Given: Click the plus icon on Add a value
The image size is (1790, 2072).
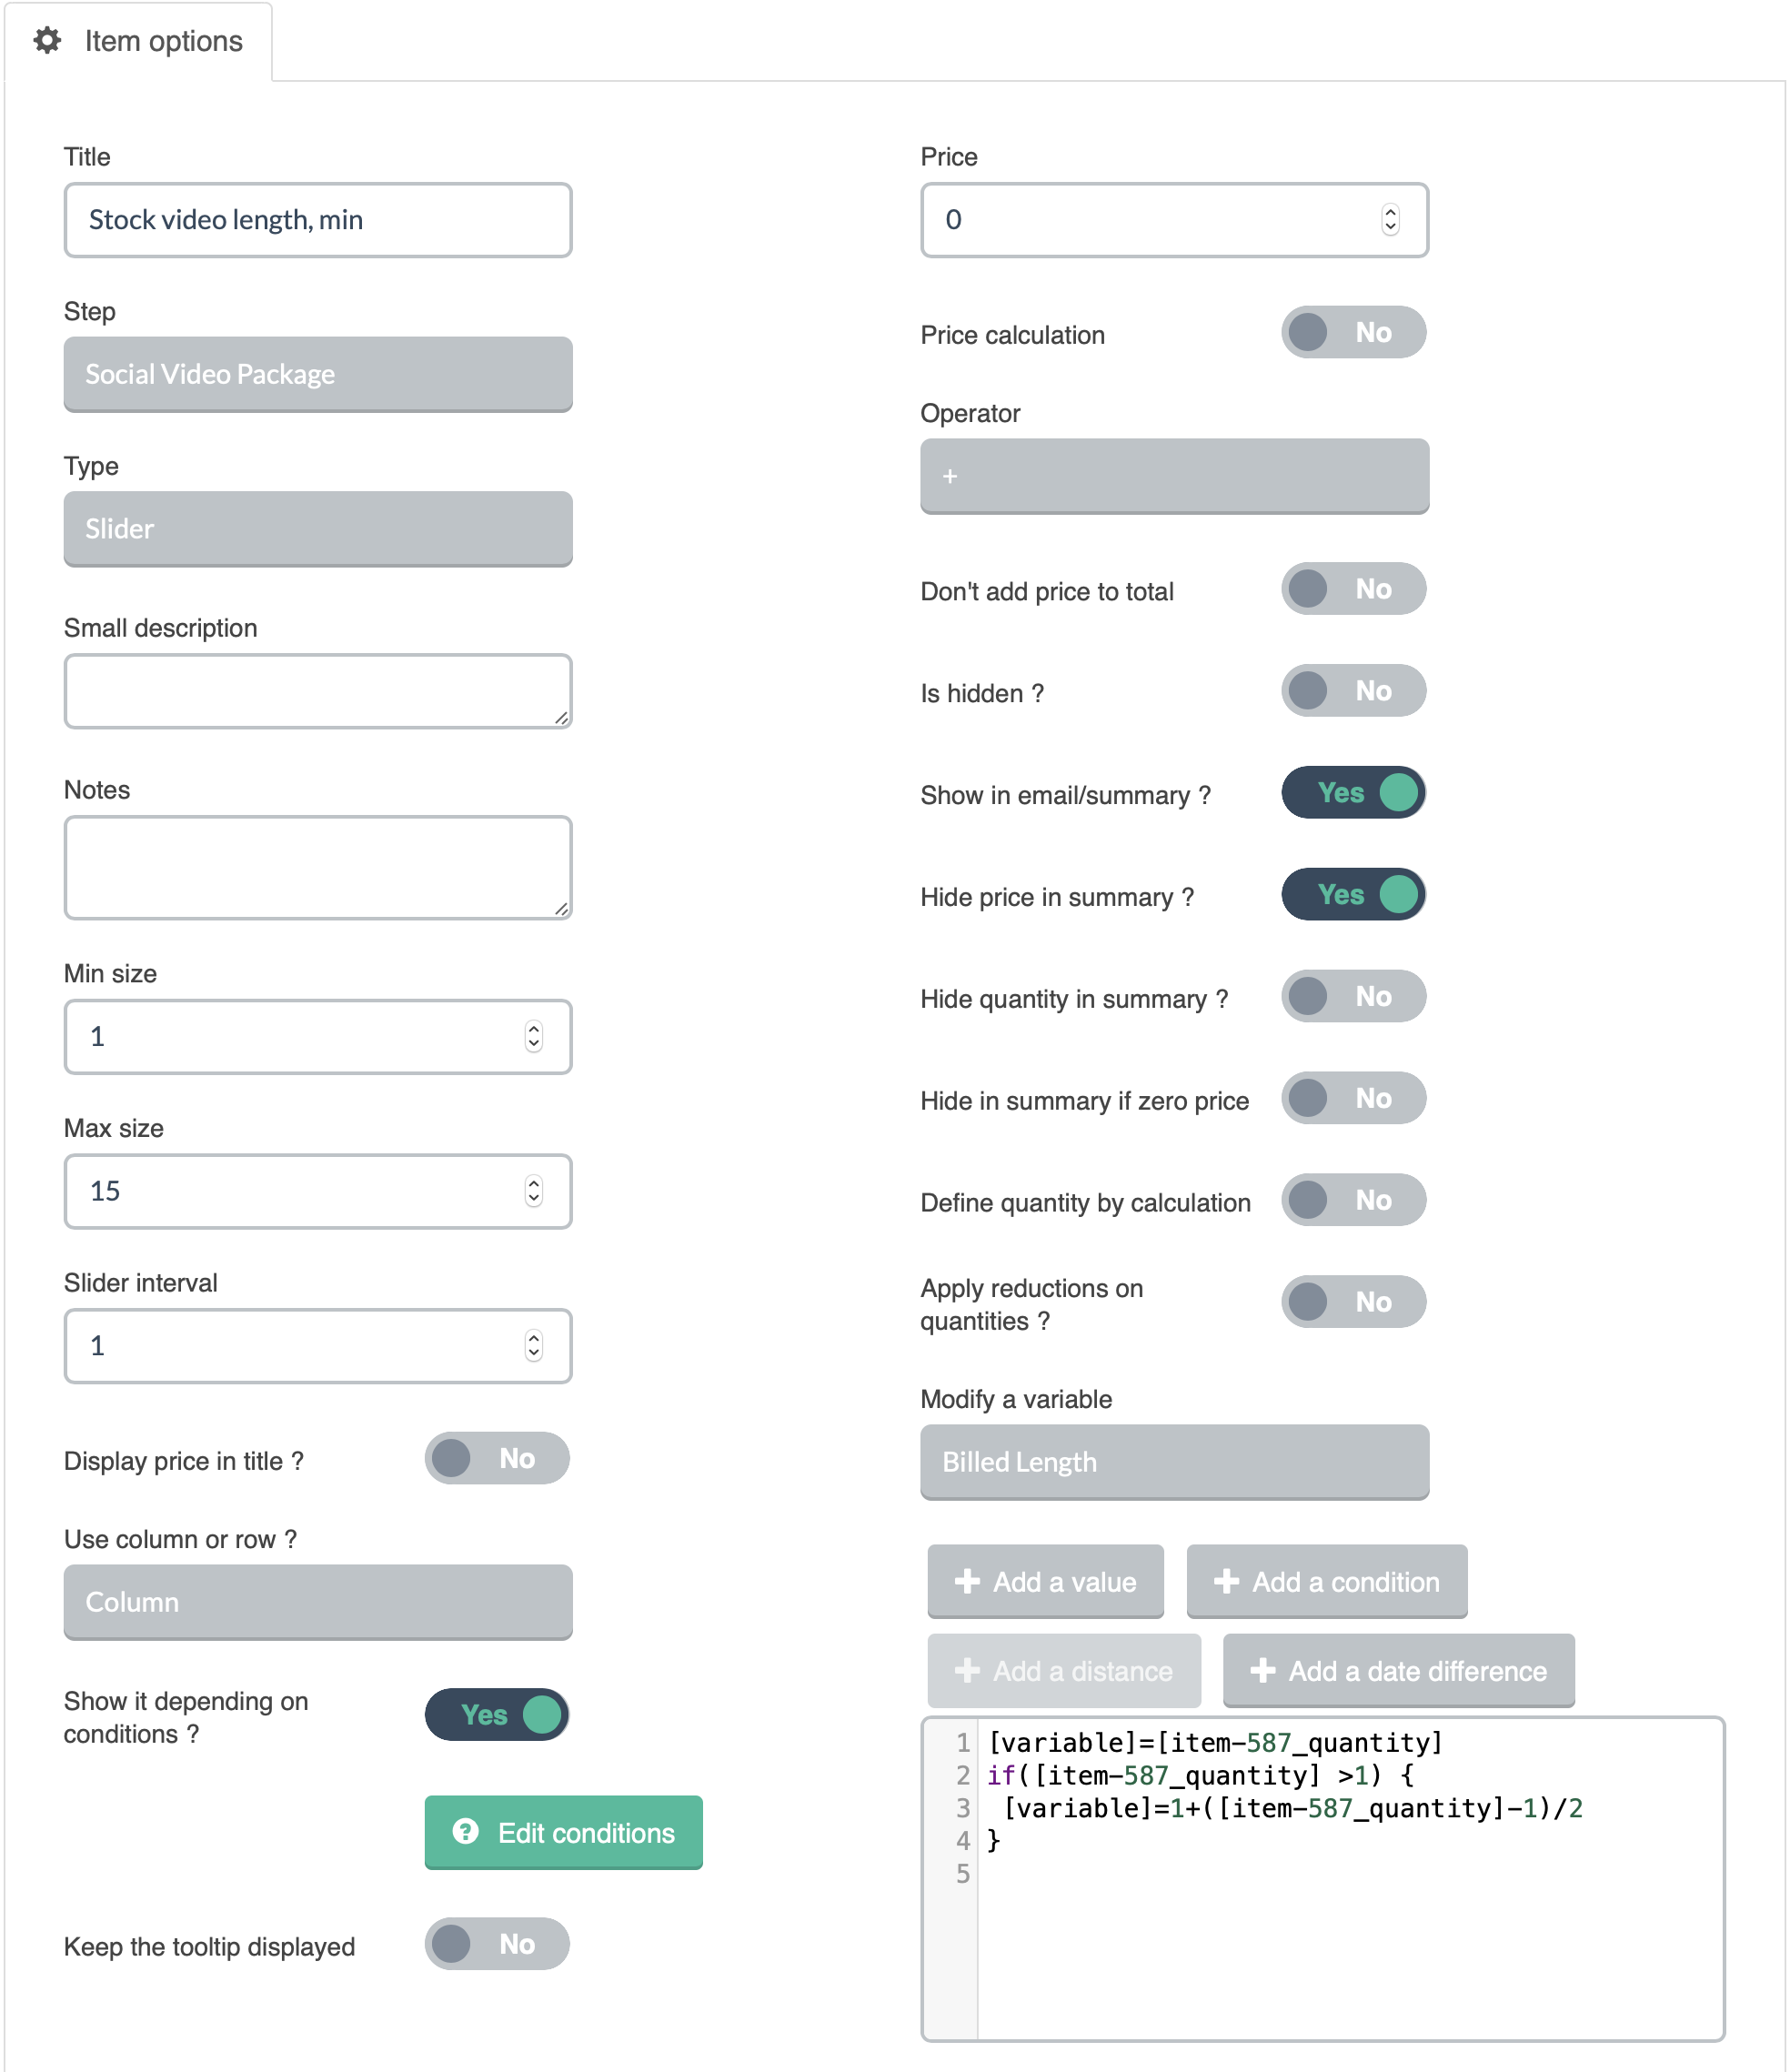Looking at the screenshot, I should pos(967,1581).
